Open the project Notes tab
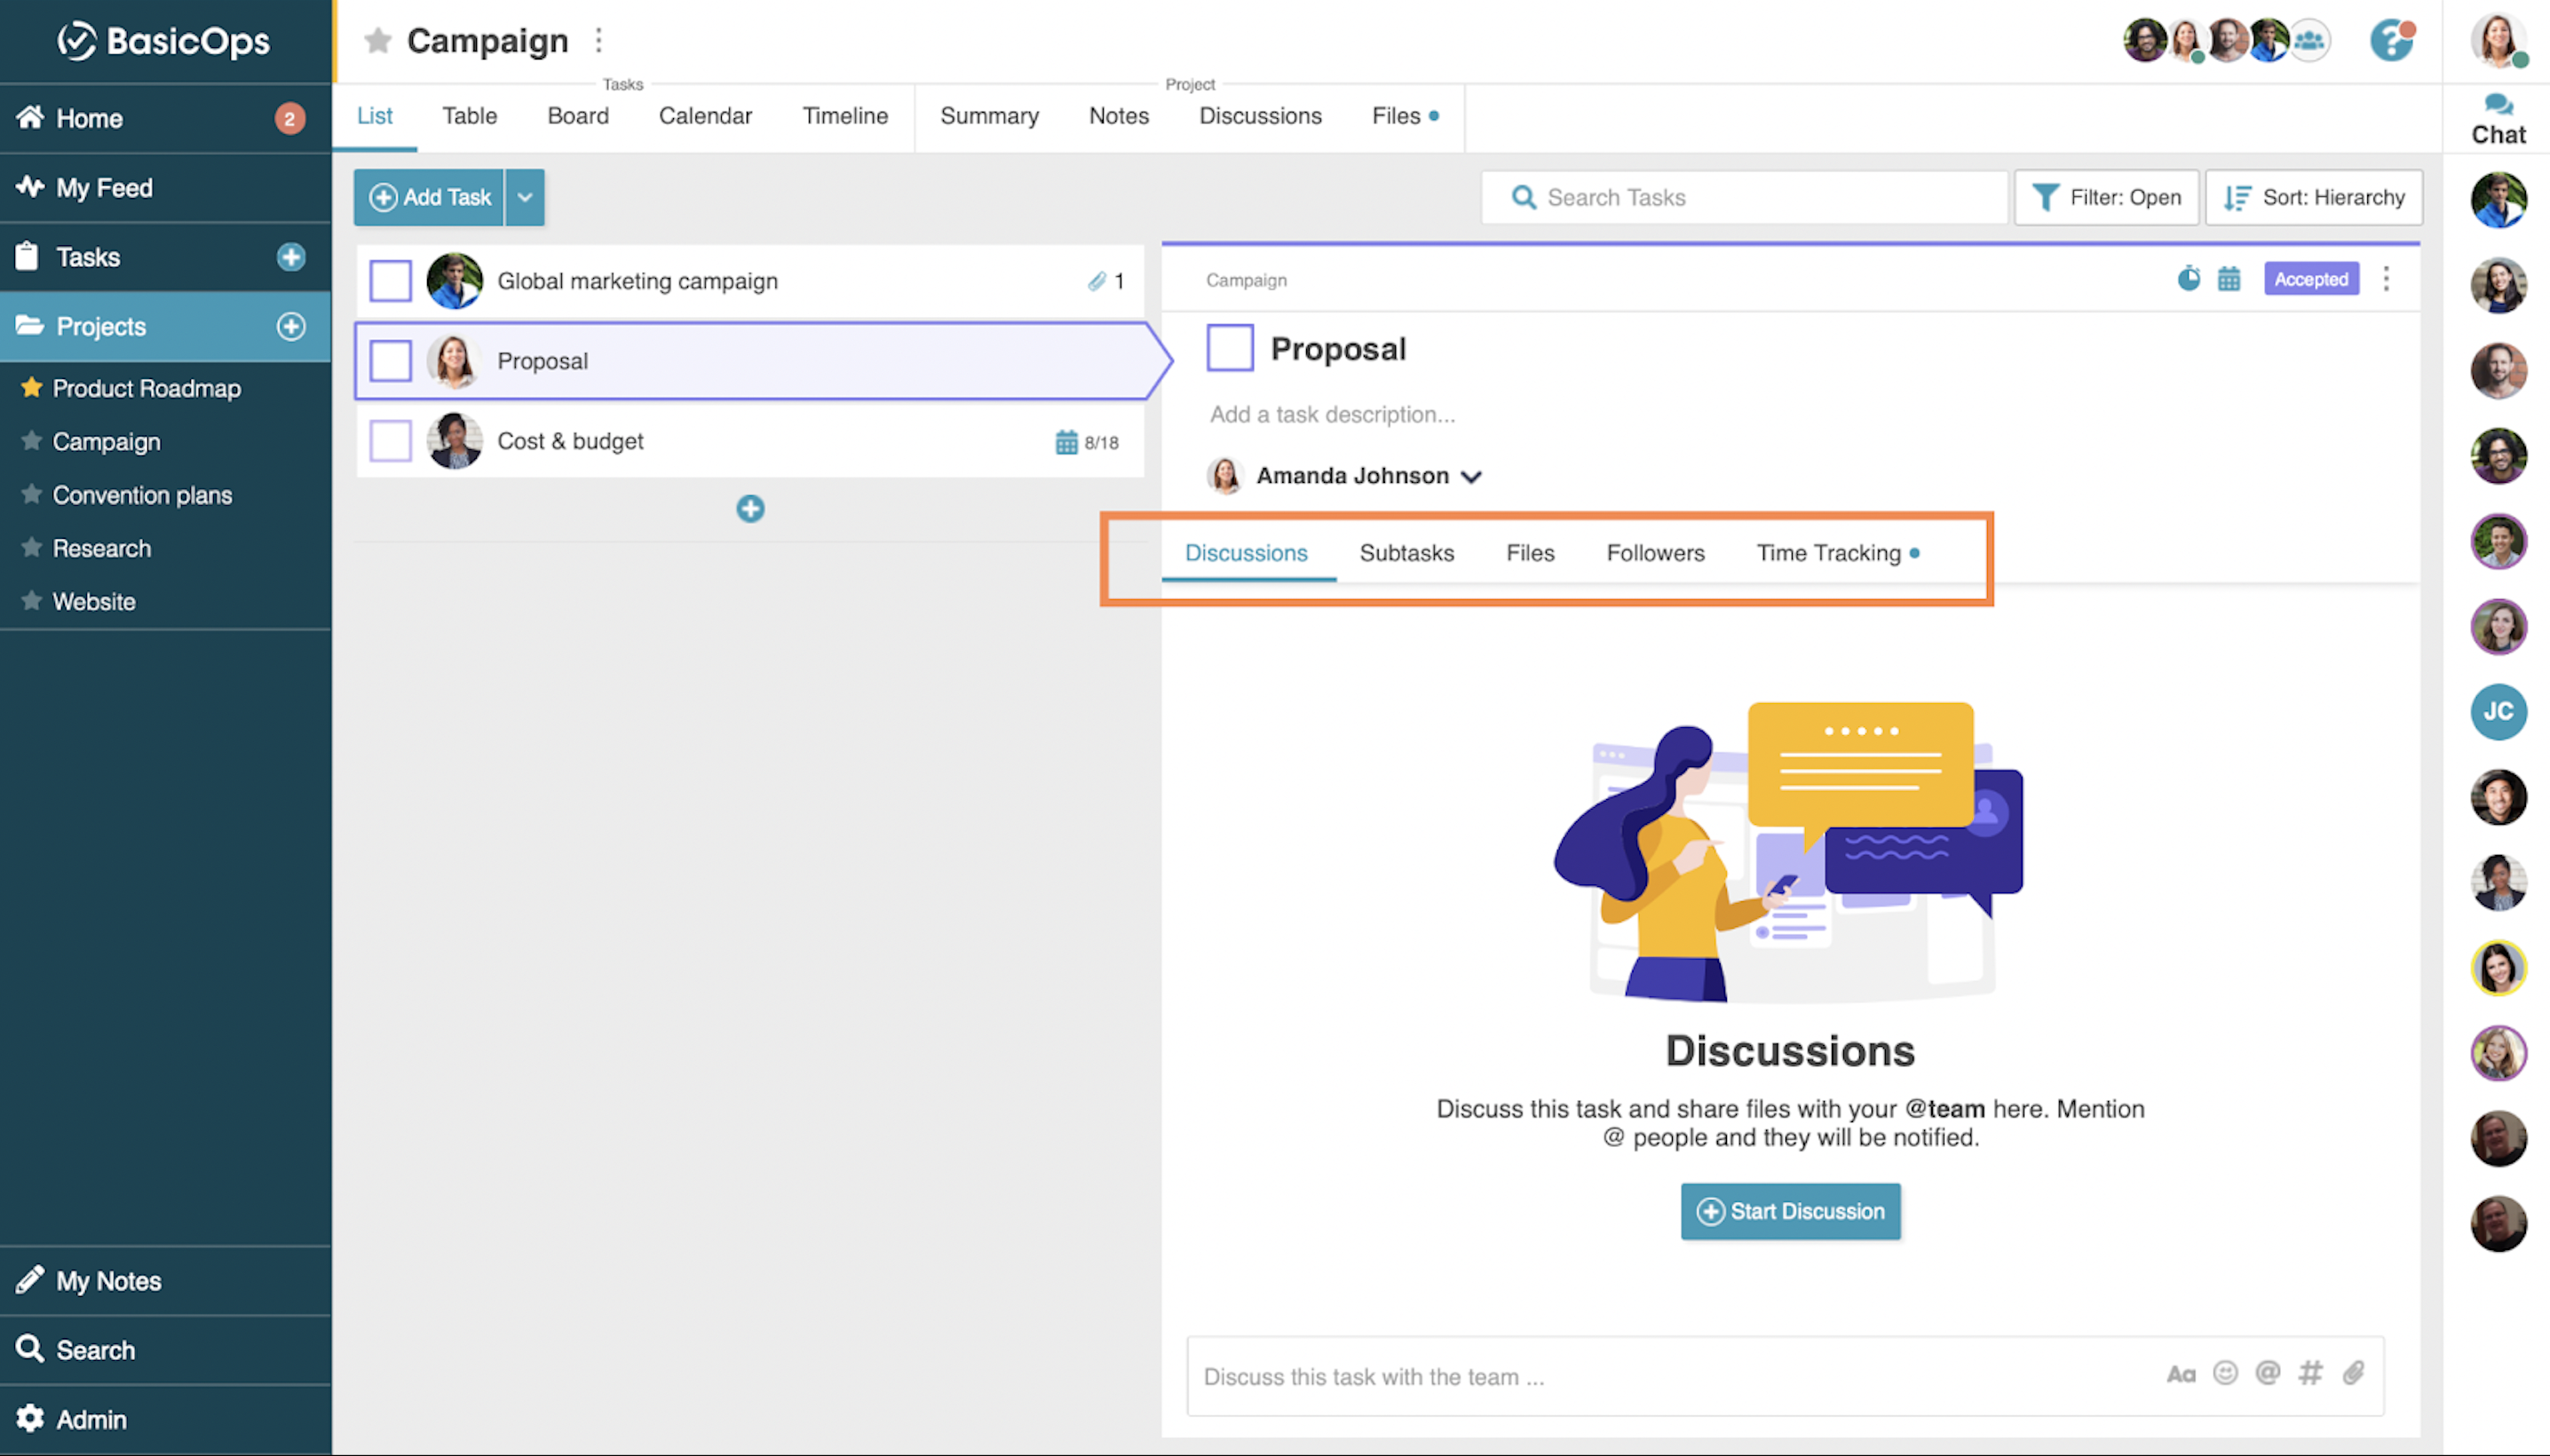 (1119, 116)
